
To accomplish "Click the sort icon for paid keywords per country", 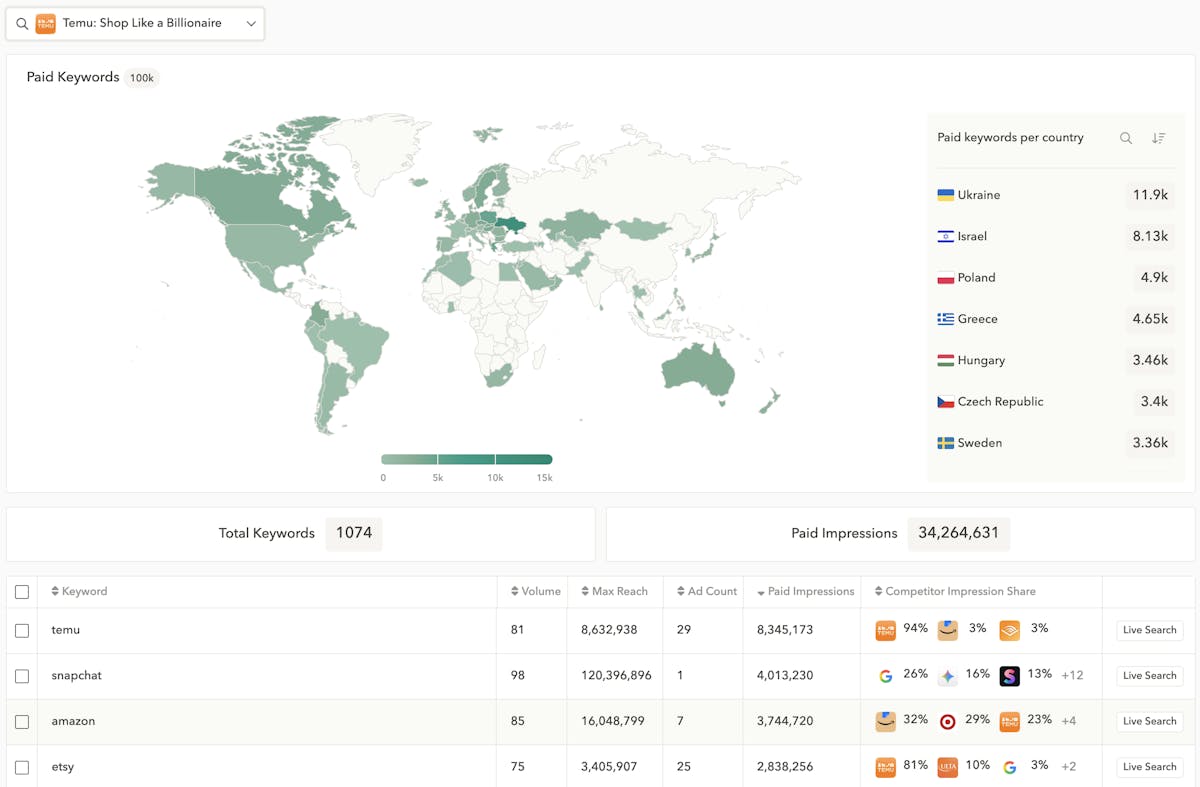I will 1158,138.
